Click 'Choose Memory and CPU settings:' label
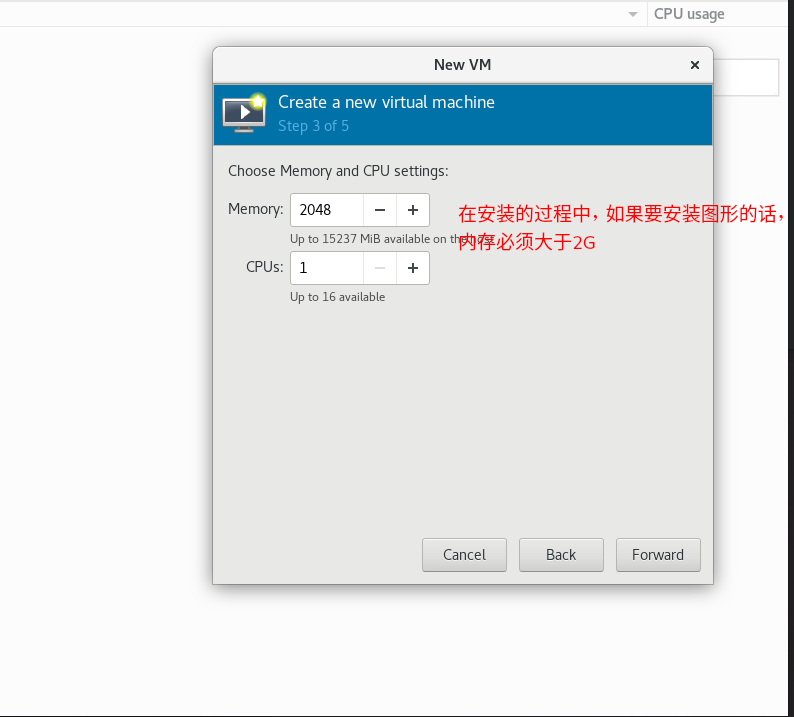The width and height of the screenshot is (794, 717). 338,171
